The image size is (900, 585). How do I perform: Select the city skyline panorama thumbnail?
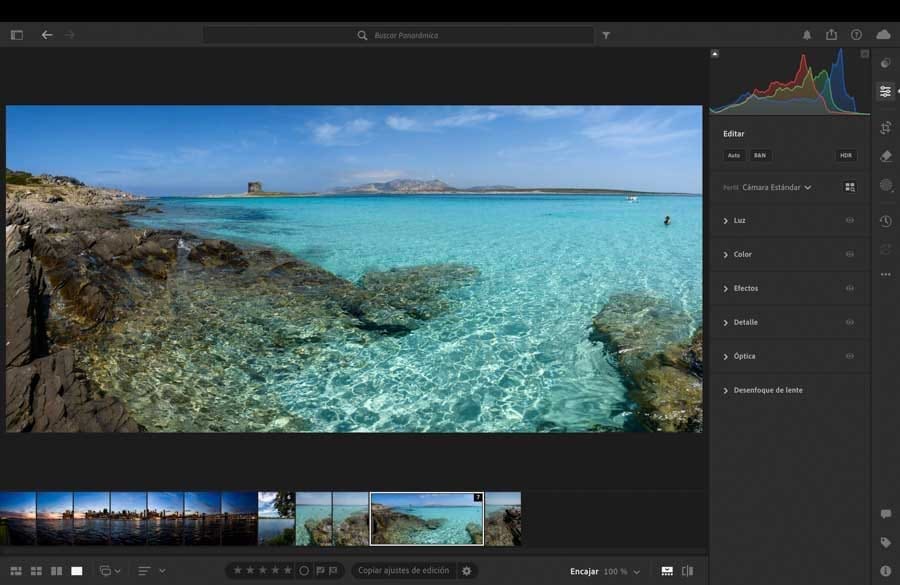(128, 518)
